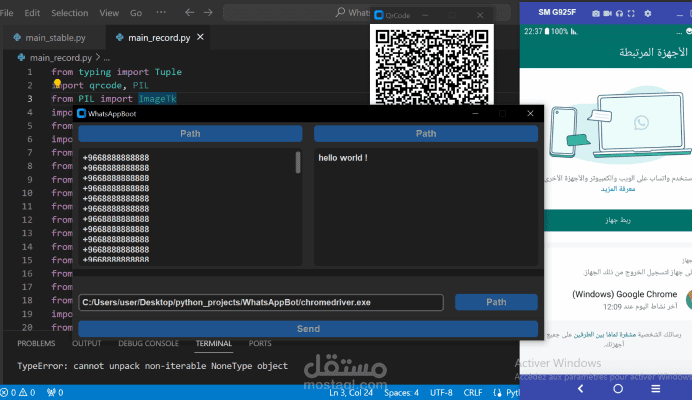Tap the blue learn more link on phone
Viewport: 692px width, 400px height.
click(x=618, y=189)
